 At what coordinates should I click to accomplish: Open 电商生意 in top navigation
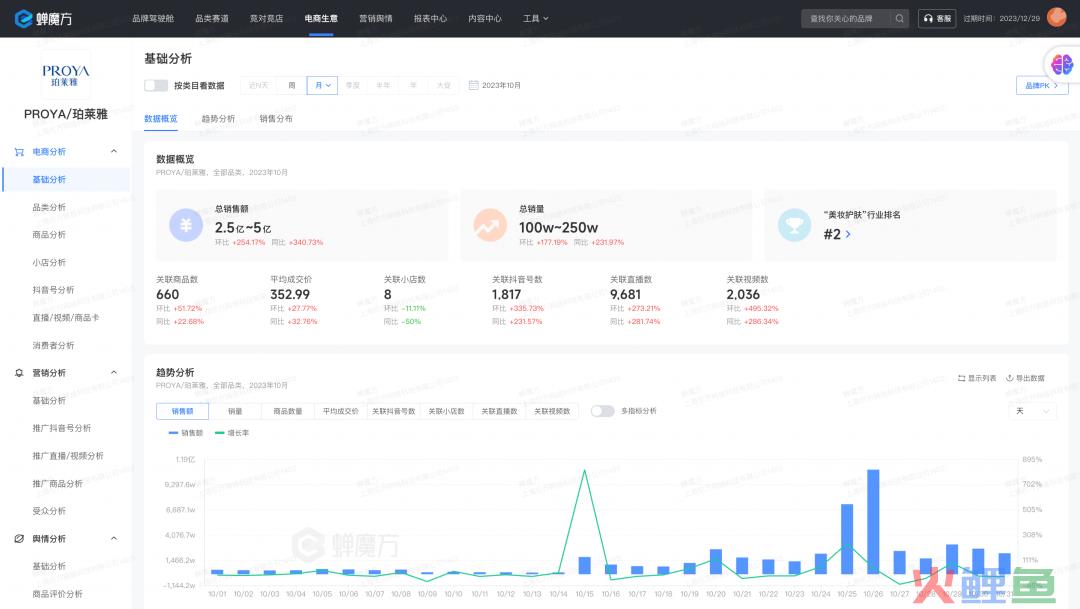[x=321, y=19]
